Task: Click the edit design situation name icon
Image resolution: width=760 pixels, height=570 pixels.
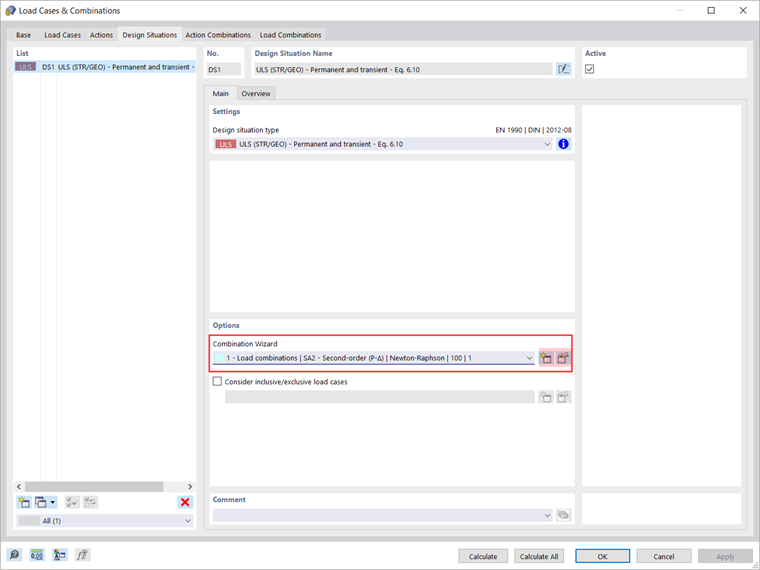Action: click(563, 69)
